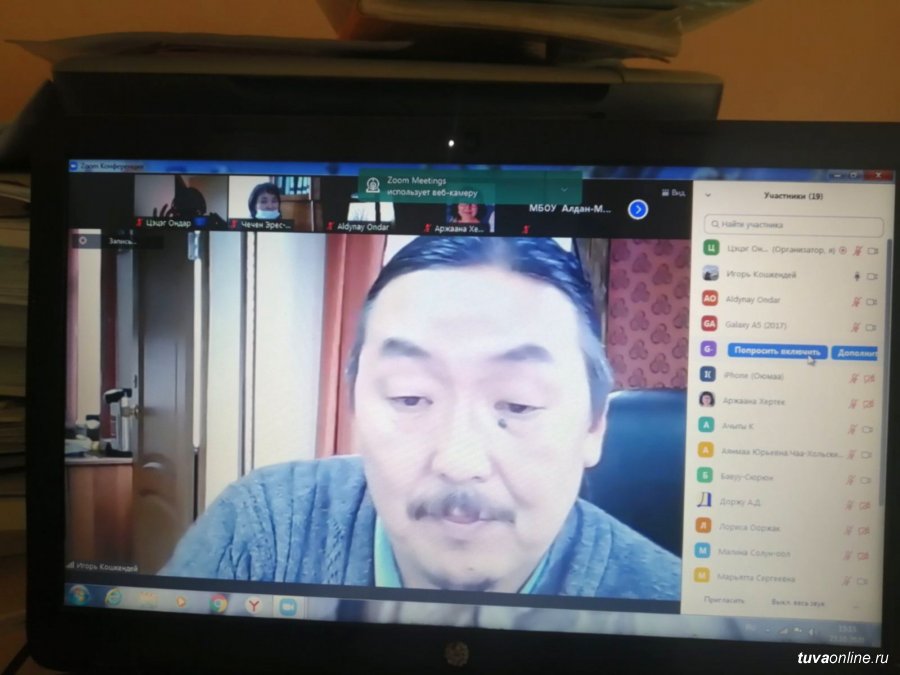Open the Вид view options menu

(x=674, y=192)
